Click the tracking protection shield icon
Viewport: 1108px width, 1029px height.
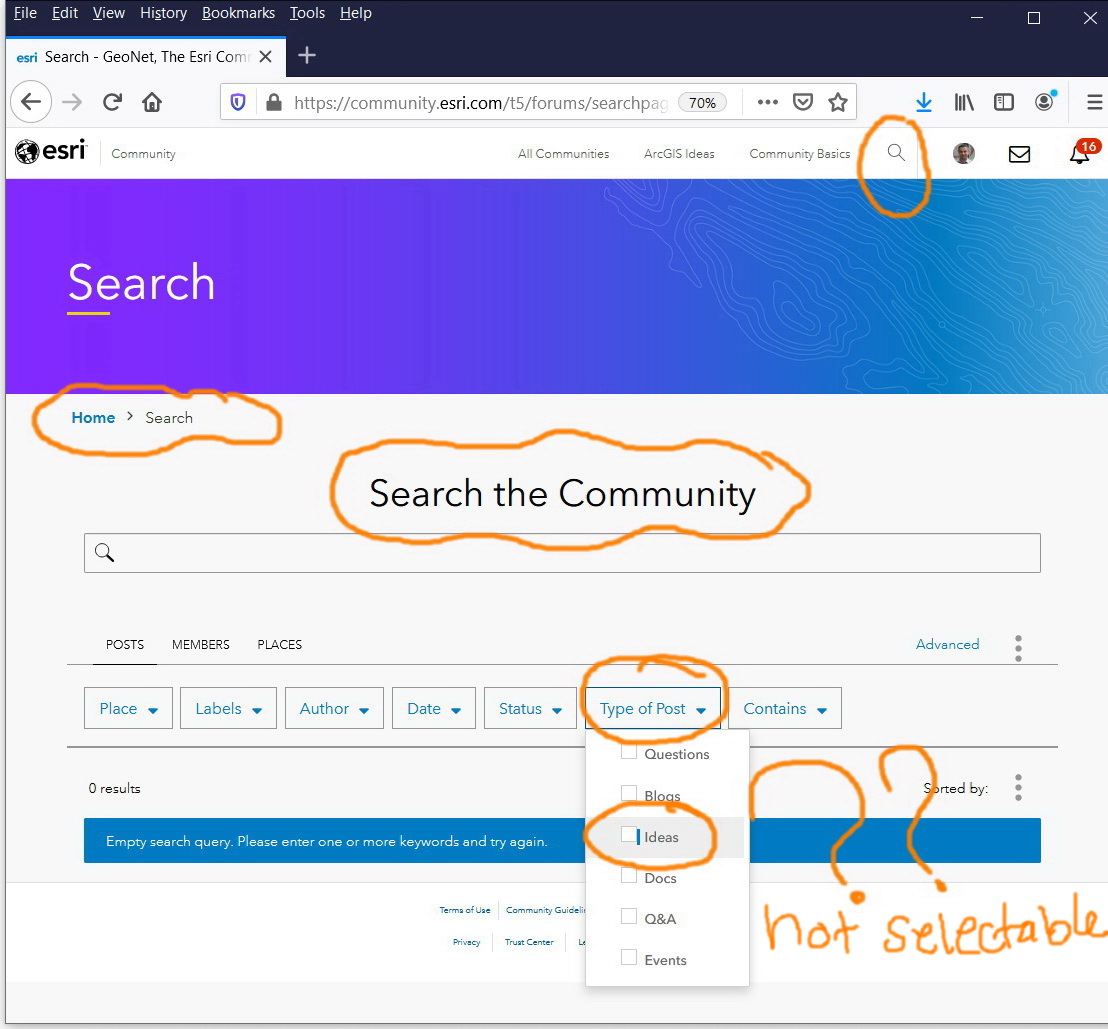(x=237, y=101)
